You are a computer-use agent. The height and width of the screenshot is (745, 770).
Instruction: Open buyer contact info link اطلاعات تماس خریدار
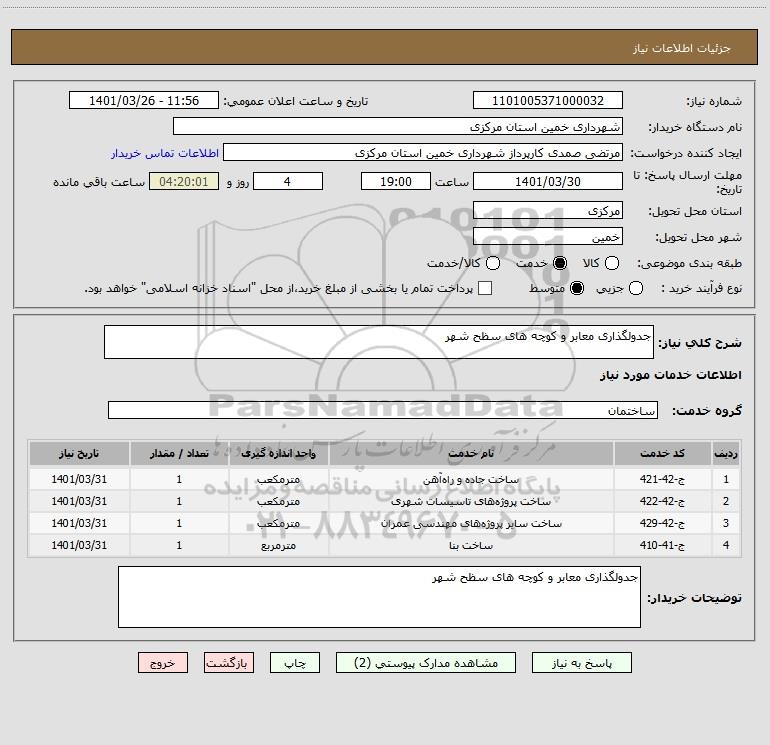coord(165,153)
